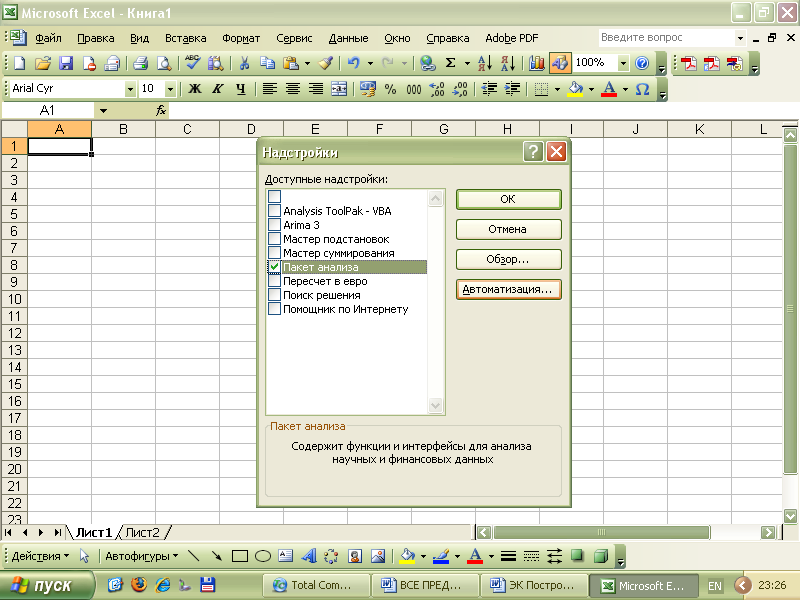Expand AutoSum functions arrow
Viewport: 800px width, 600px height.
pos(467,63)
